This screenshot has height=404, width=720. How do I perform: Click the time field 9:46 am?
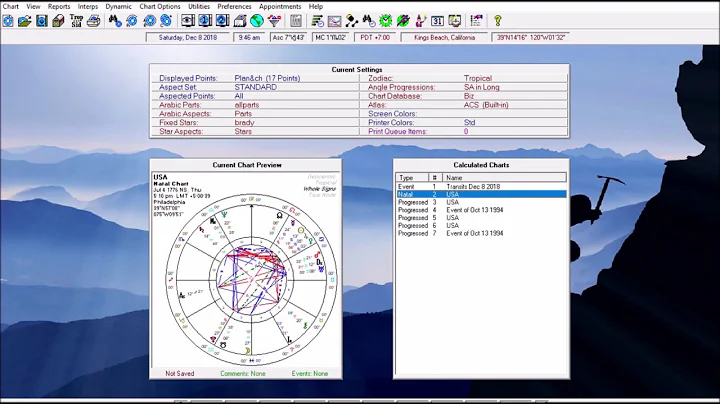pyautogui.click(x=249, y=38)
